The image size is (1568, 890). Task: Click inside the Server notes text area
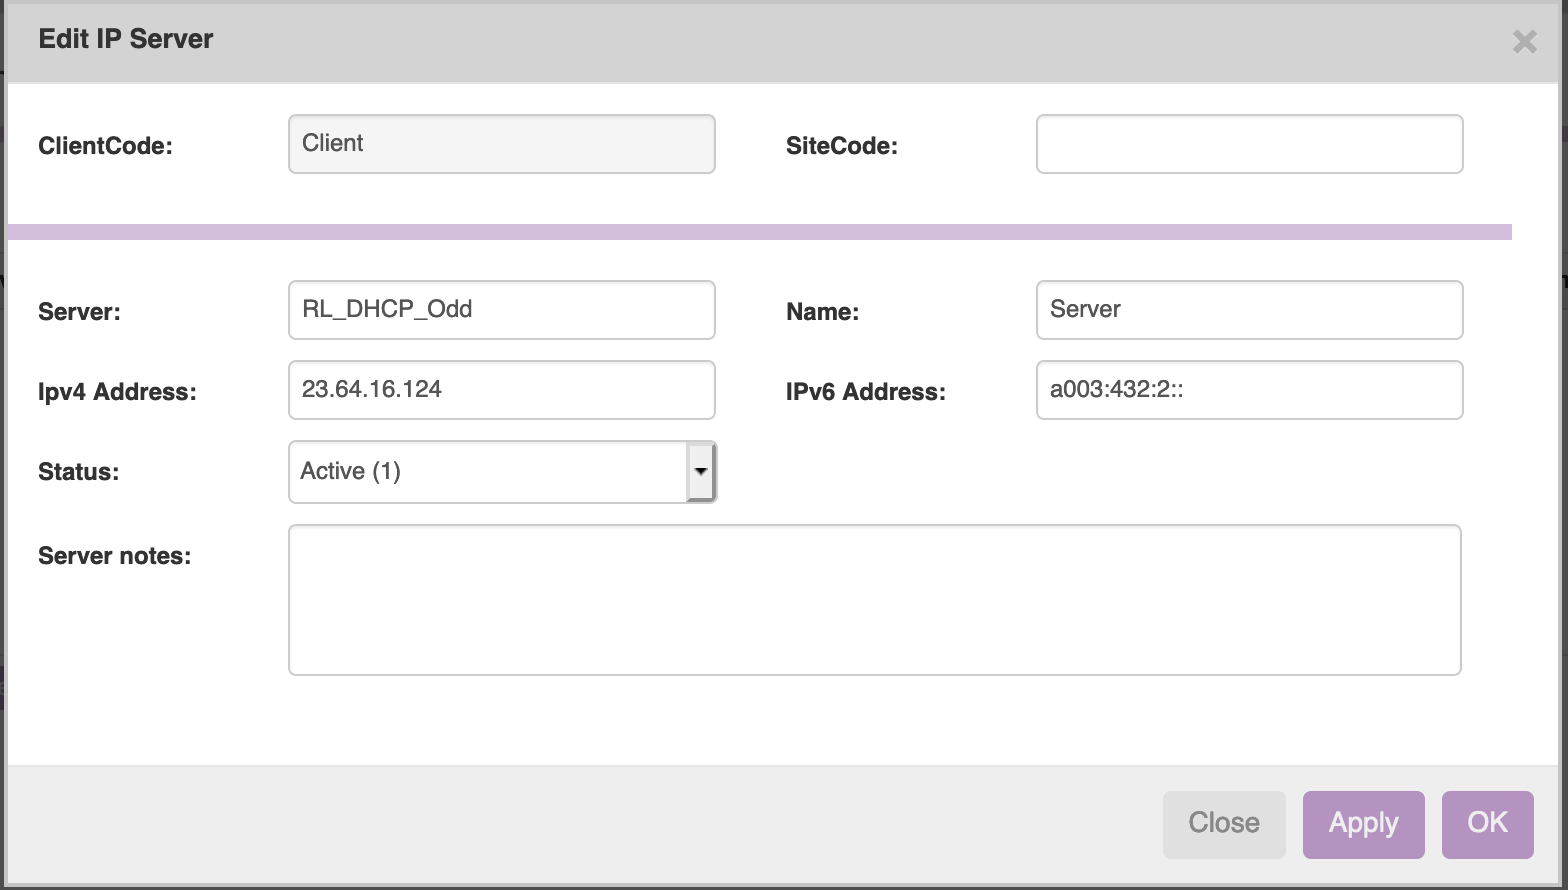[x=874, y=600]
